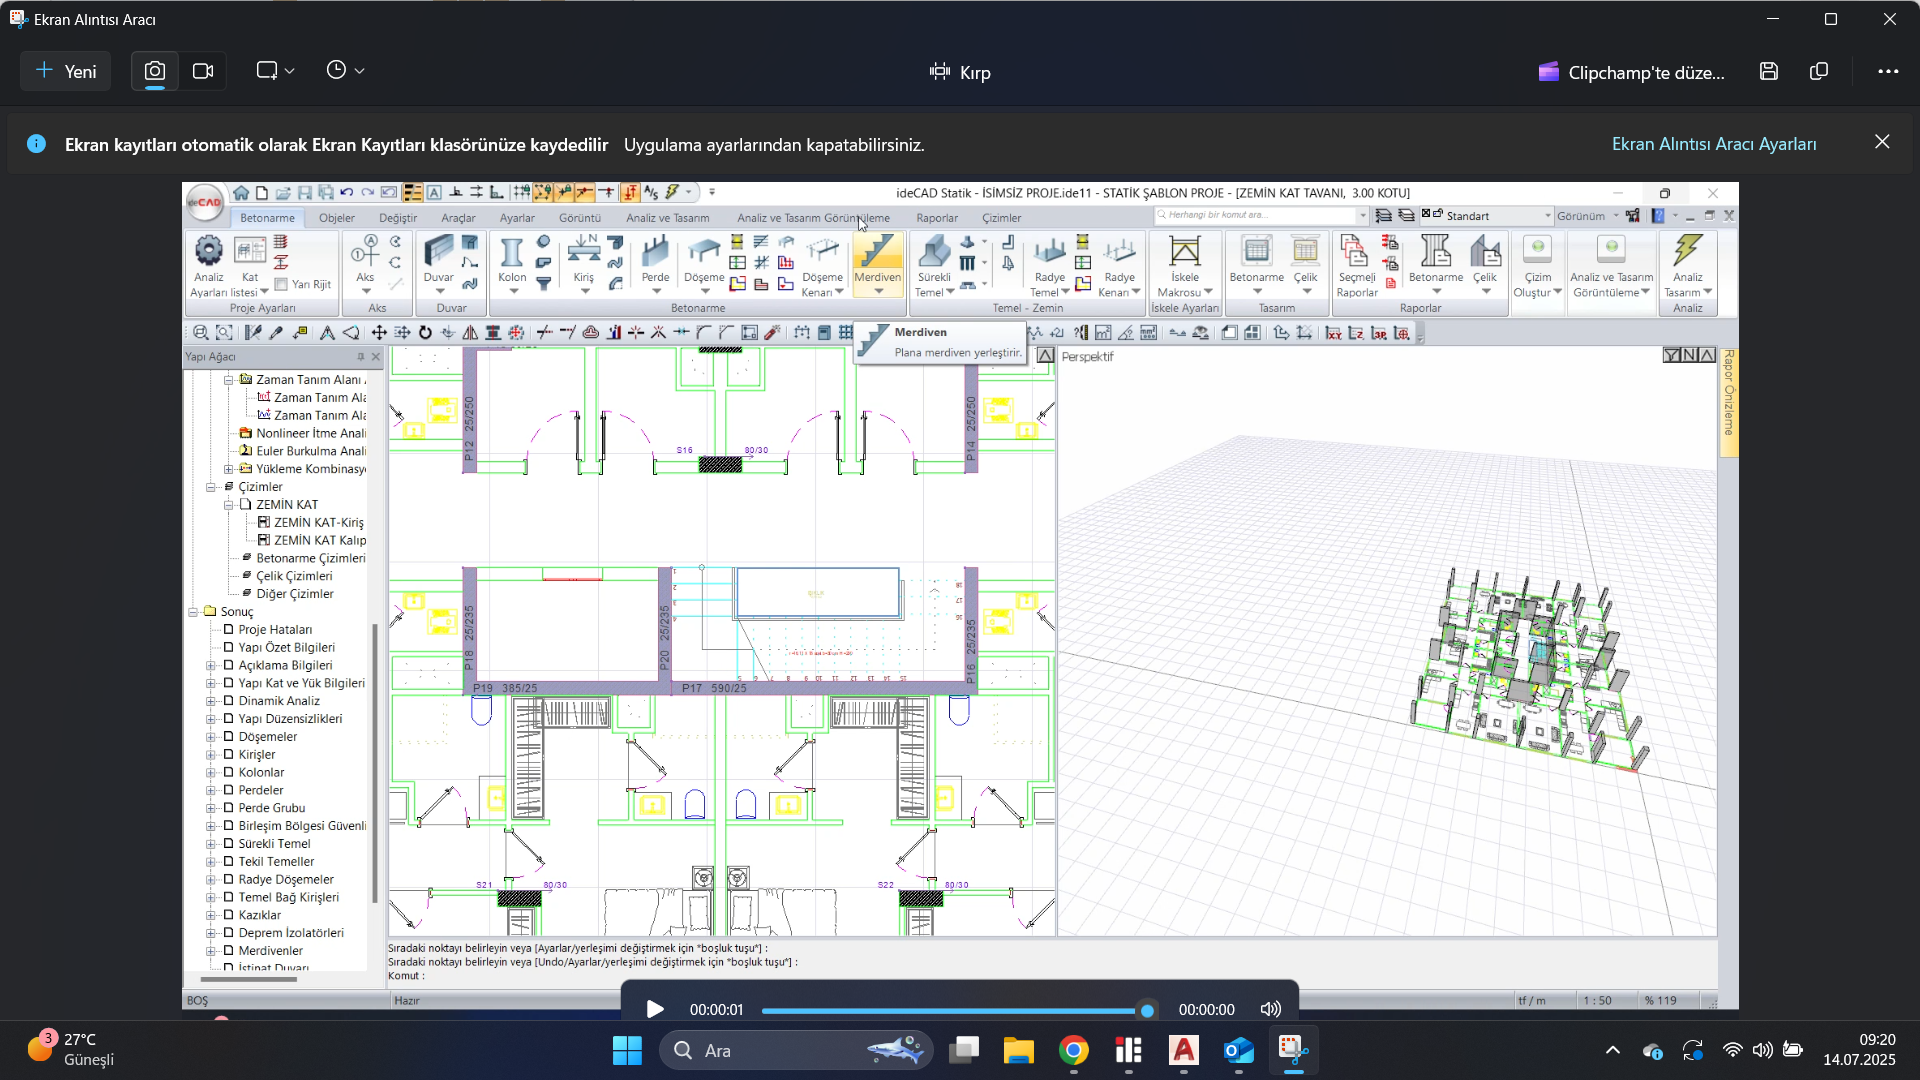Dismiss the screen recording info banner
The image size is (1920, 1080).
(x=1882, y=142)
